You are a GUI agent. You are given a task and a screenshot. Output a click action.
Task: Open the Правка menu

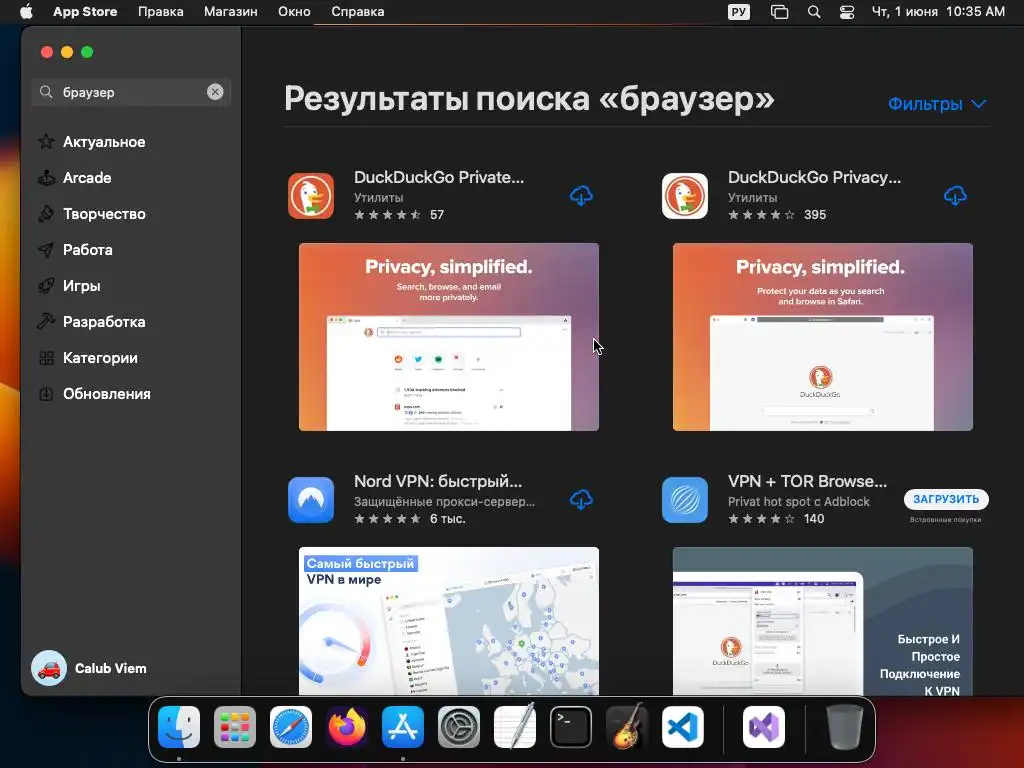161,12
